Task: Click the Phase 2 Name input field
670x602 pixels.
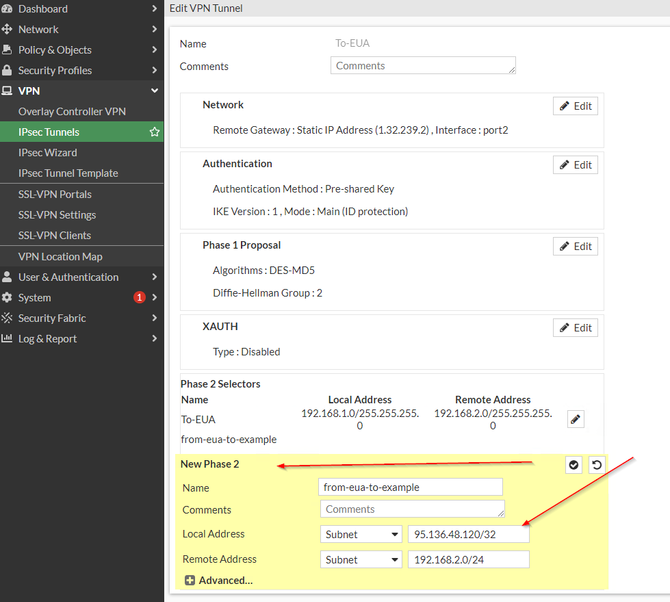Action: point(410,487)
